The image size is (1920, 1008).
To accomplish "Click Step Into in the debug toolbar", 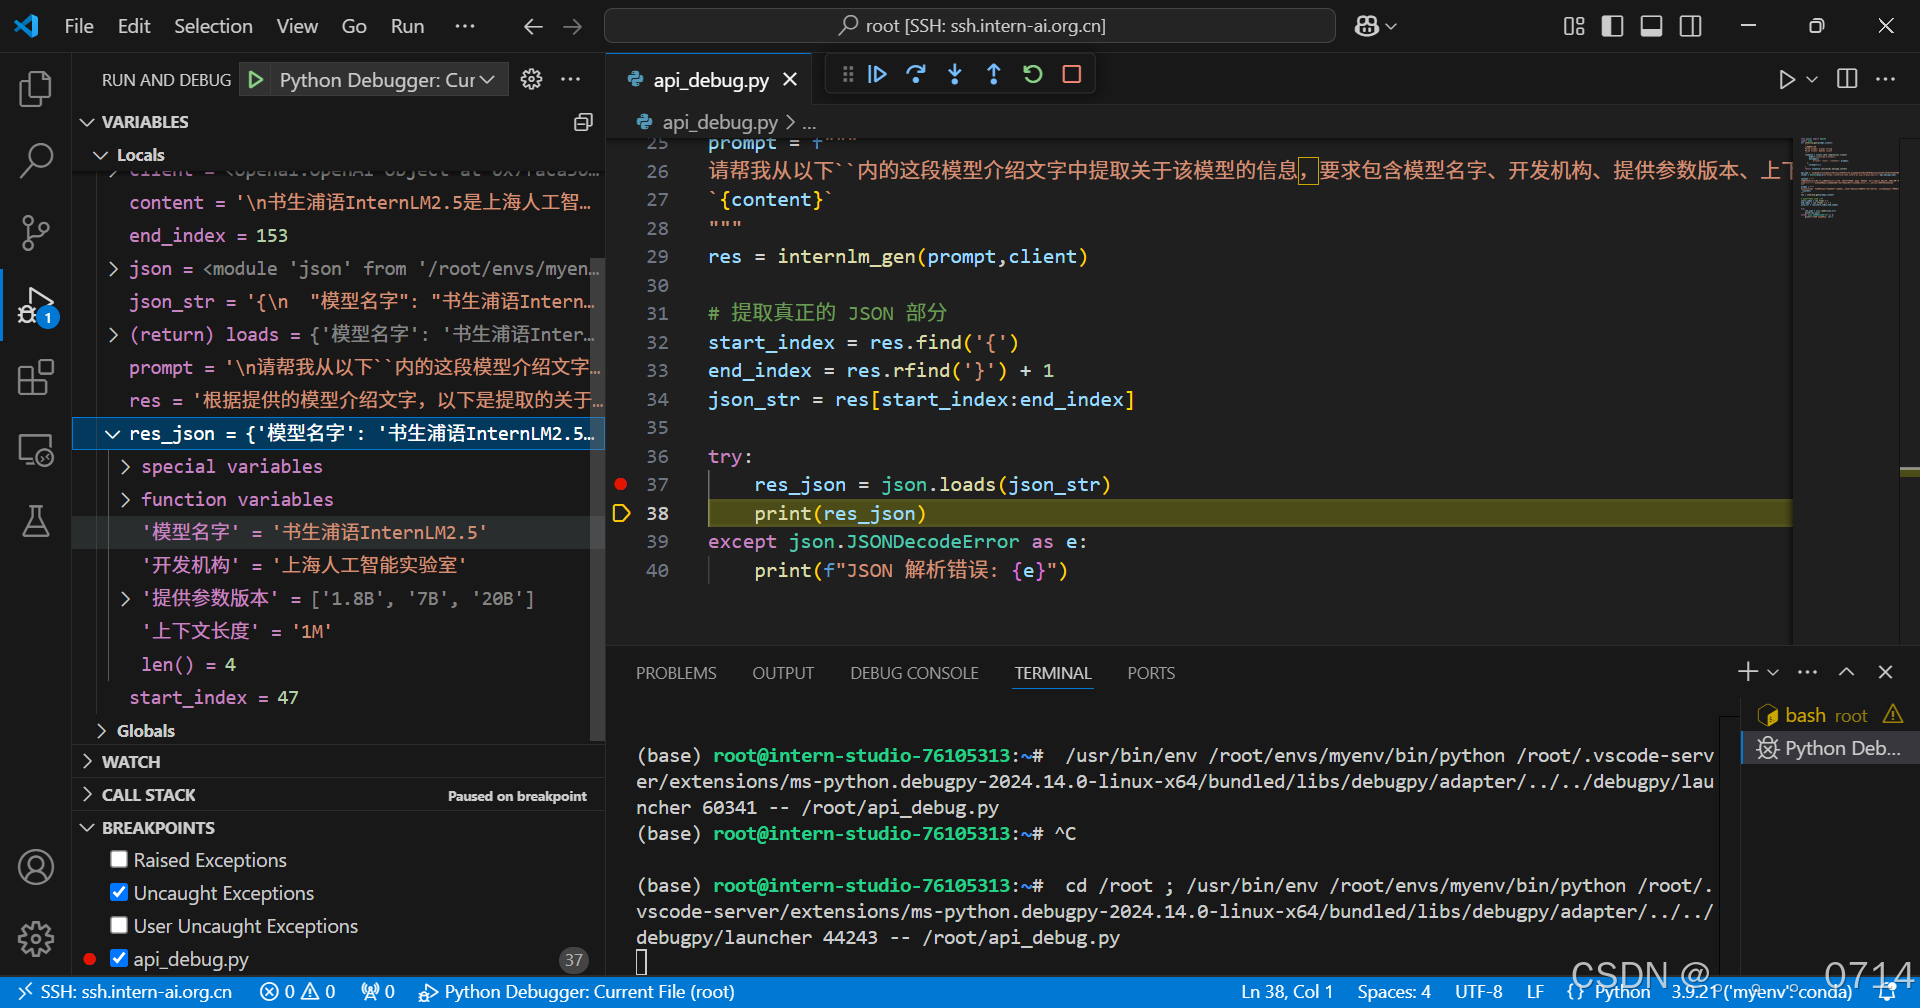I will 955,74.
